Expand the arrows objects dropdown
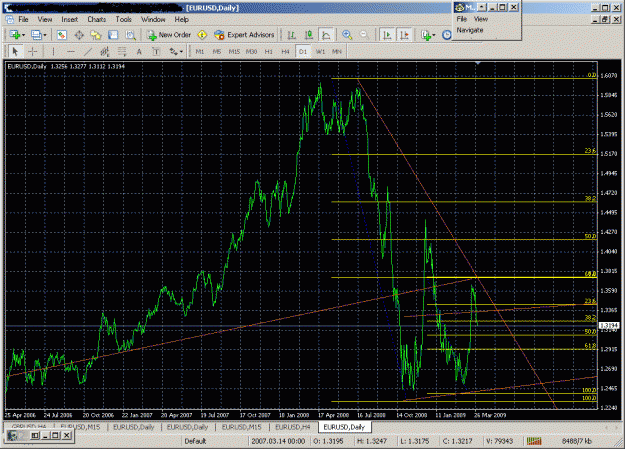 click(181, 51)
